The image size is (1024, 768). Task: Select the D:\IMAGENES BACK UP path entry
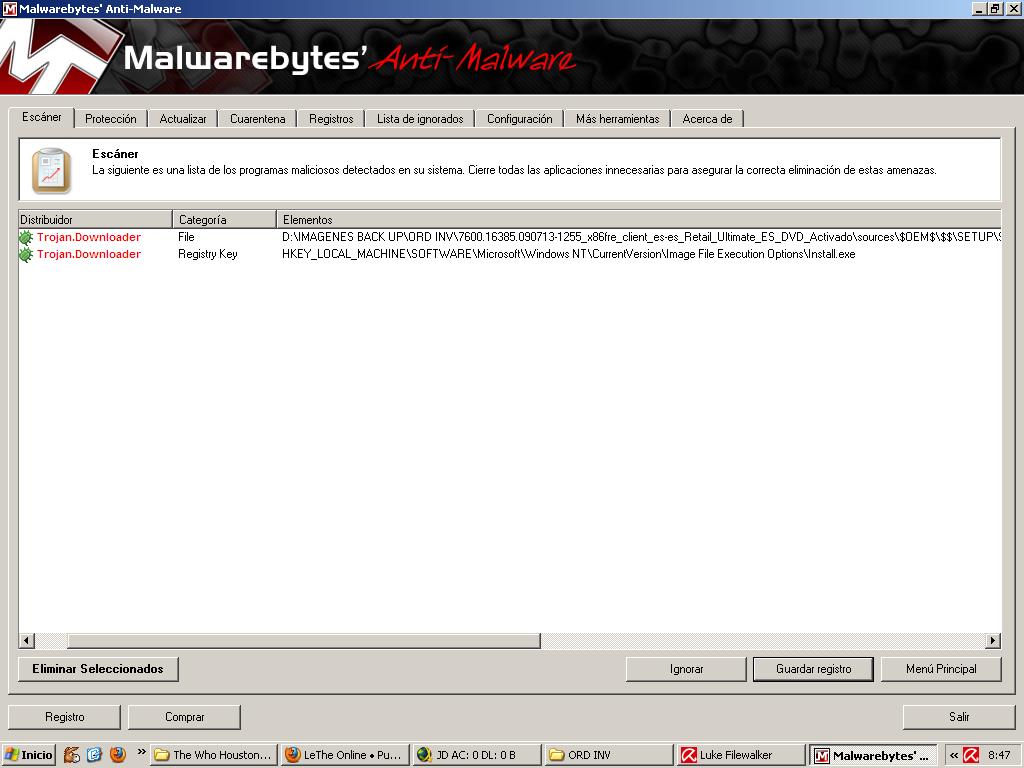click(641, 237)
